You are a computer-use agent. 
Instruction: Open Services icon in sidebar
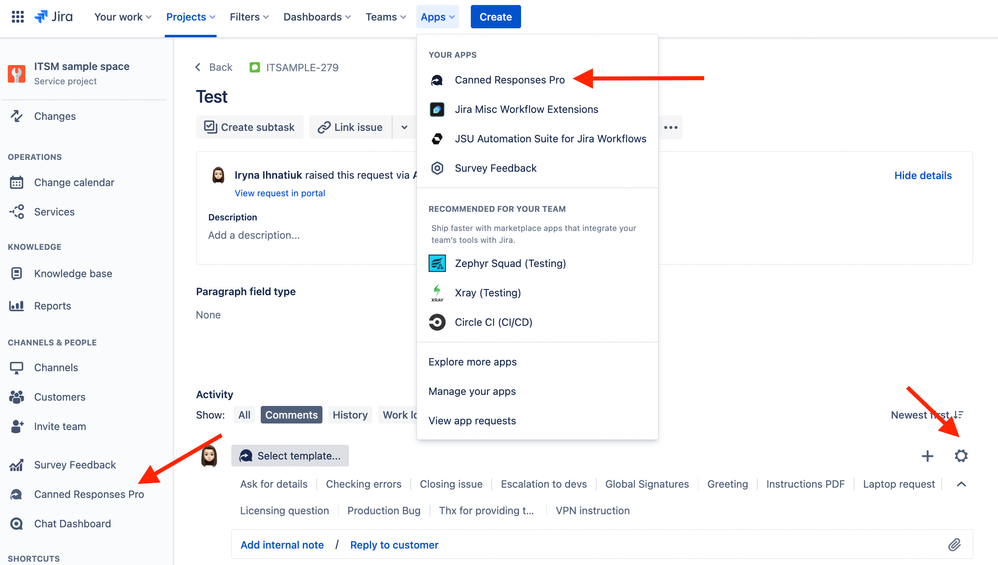[17, 212]
